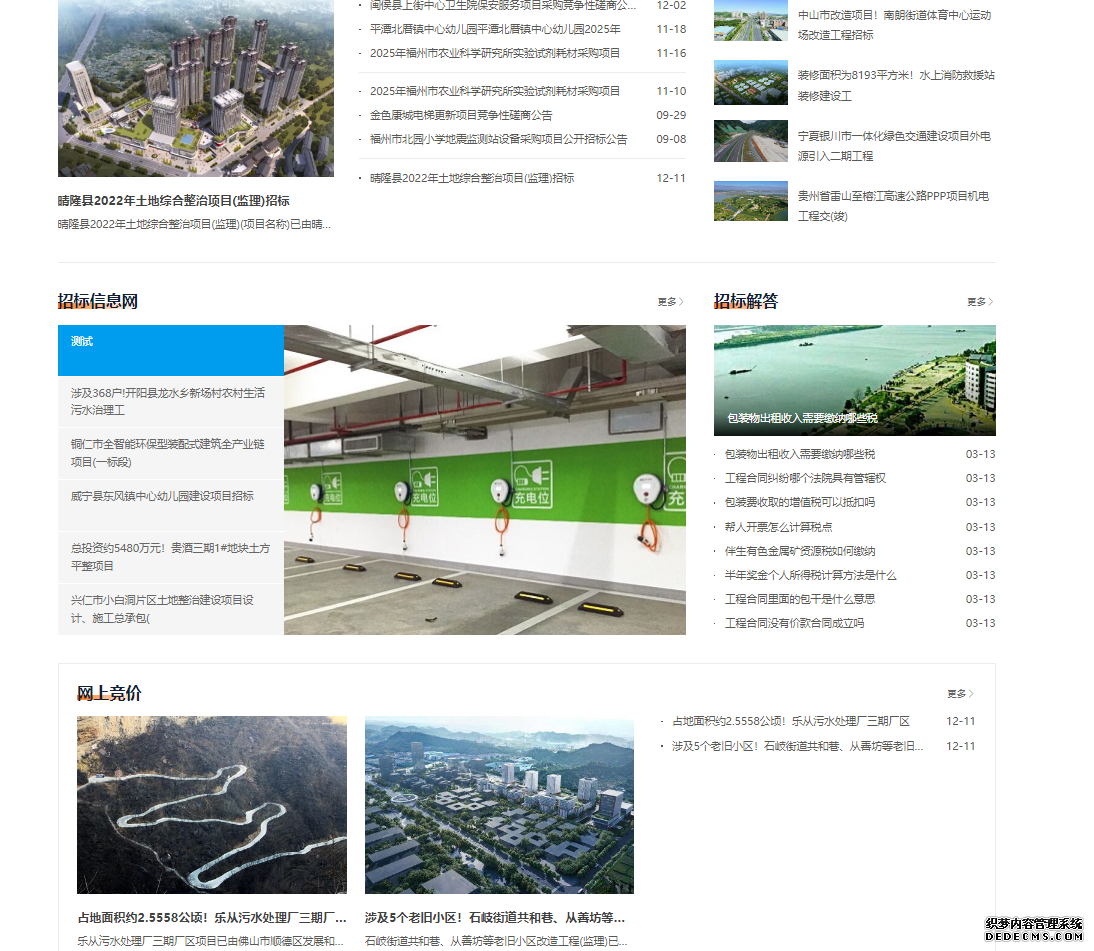Screen dimensions: 1094x951
Task: Click thumbnail beside 宁夏银川市一体化绿色交通建设项目
Action: pyautogui.click(x=750, y=141)
